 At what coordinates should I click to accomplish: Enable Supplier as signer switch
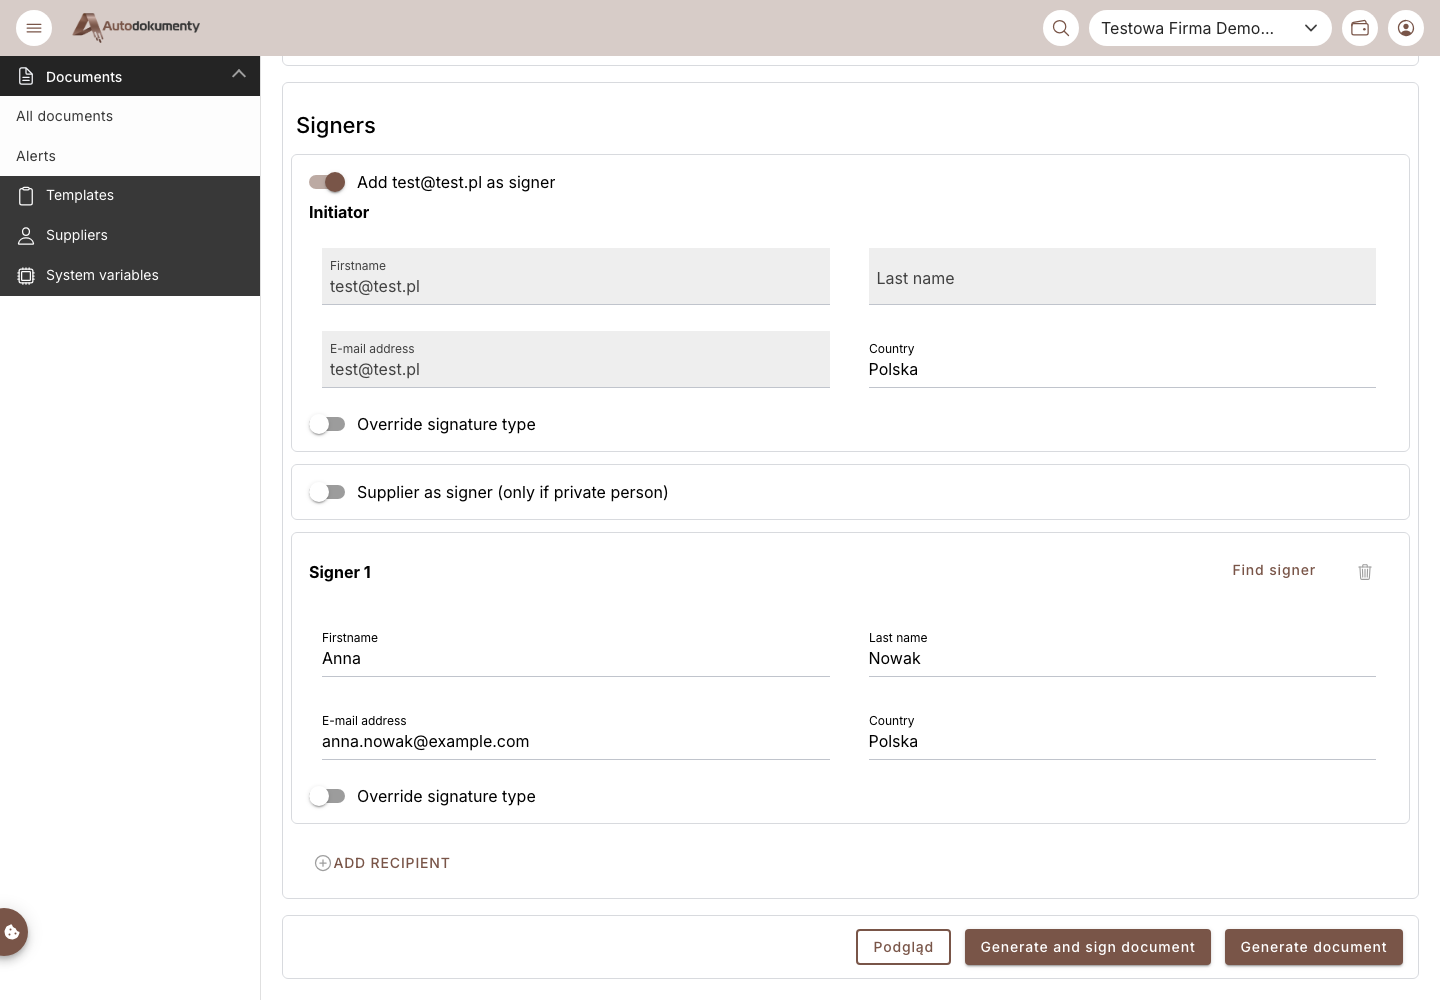click(x=327, y=492)
